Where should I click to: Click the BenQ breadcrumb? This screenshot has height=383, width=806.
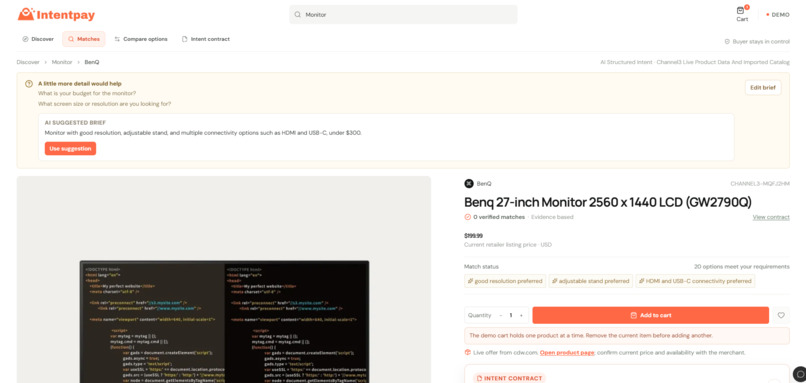(x=92, y=62)
